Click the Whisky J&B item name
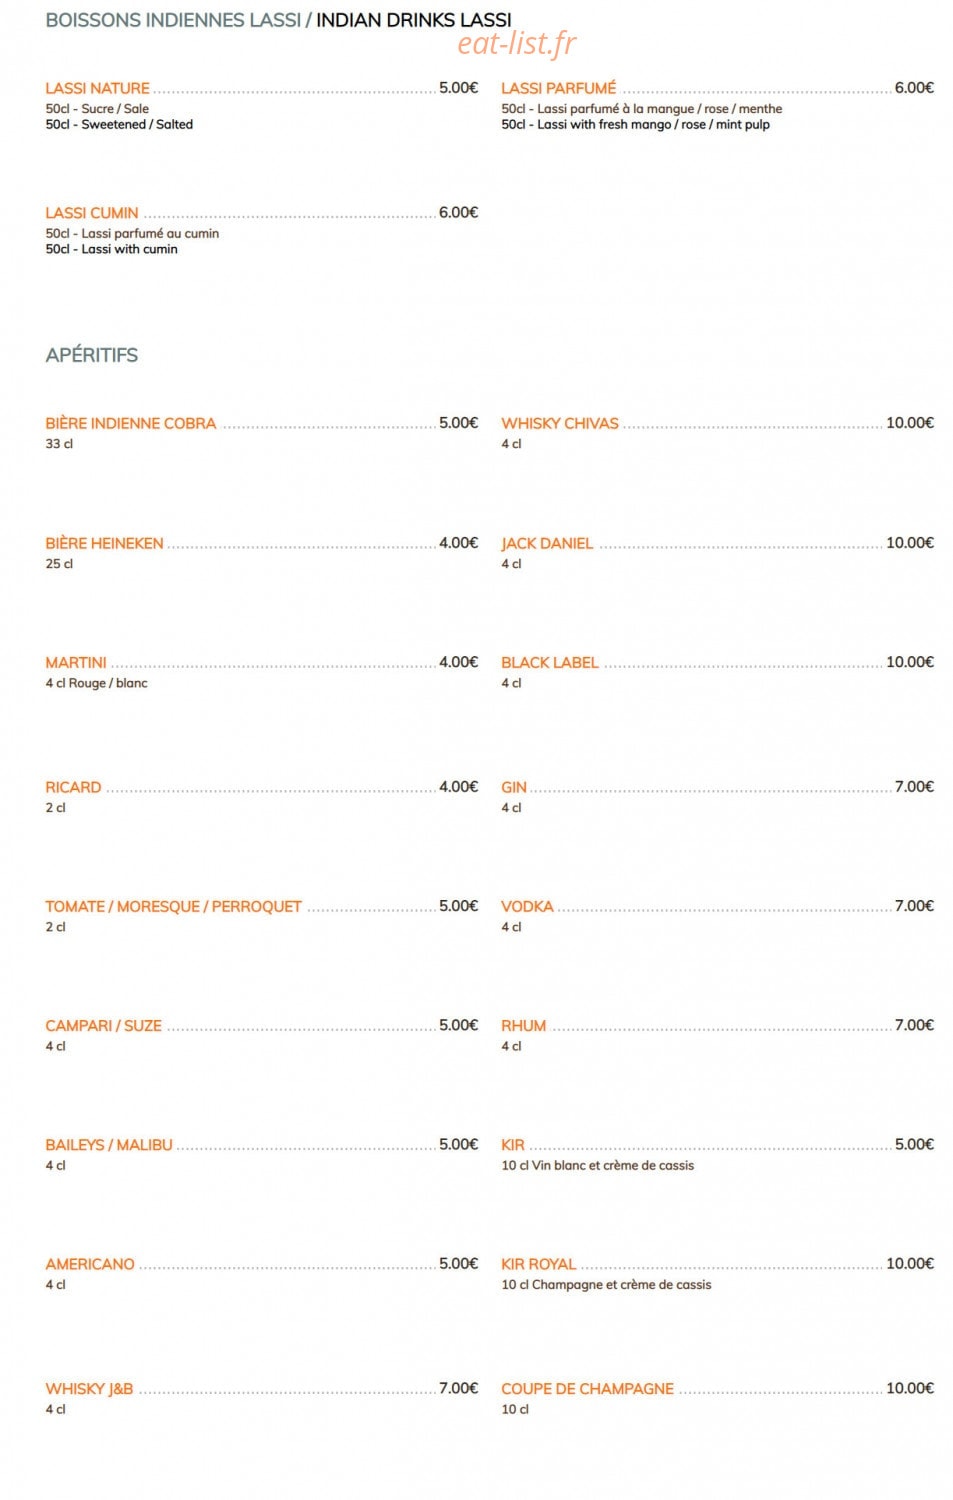The image size is (953, 1500). [89, 1388]
